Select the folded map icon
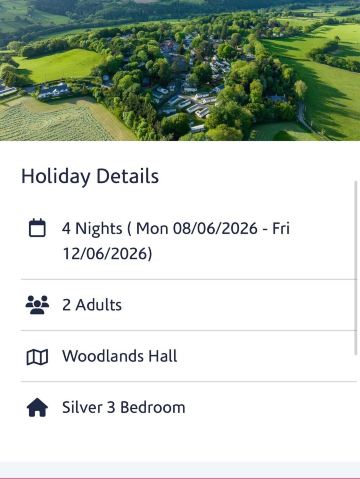The image size is (360, 479). pos(37,357)
